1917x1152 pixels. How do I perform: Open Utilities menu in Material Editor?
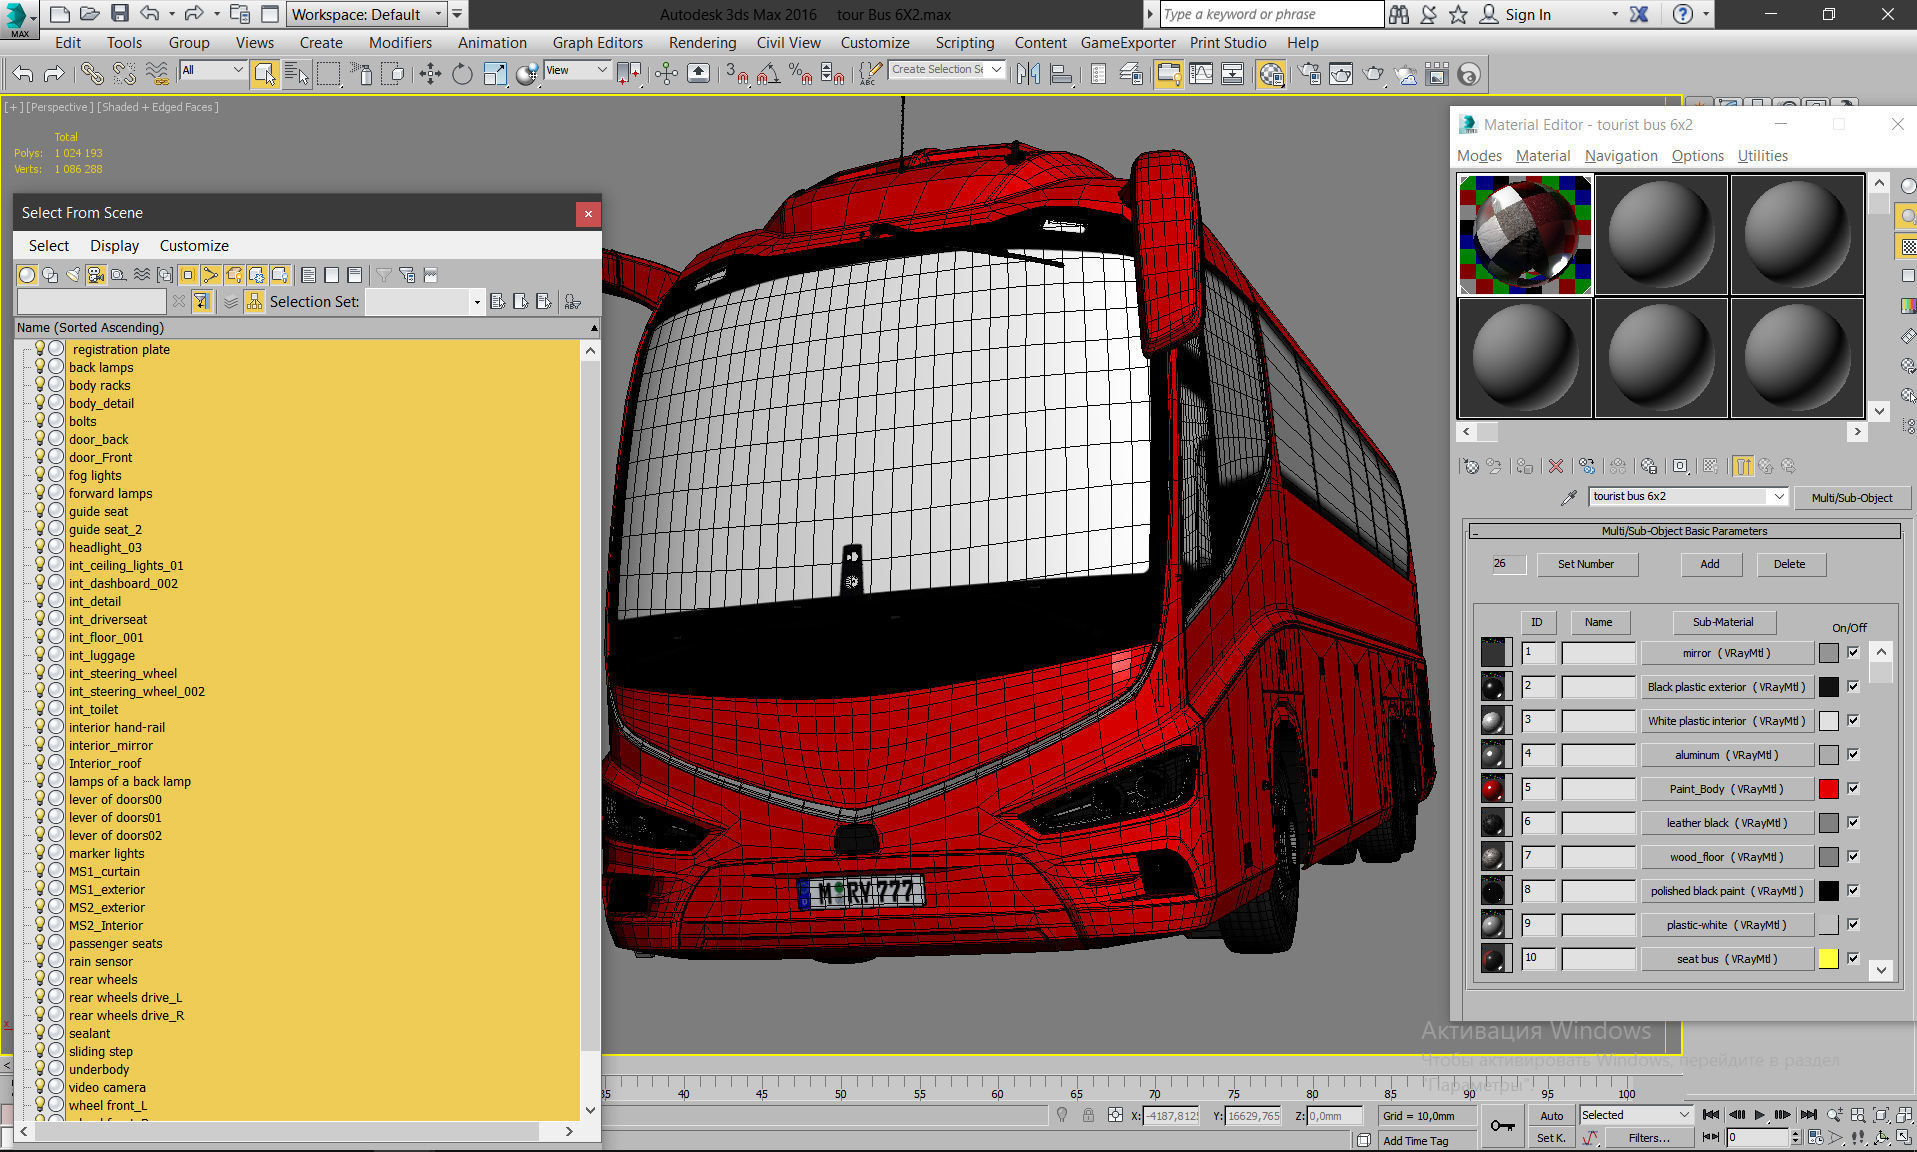click(1762, 156)
